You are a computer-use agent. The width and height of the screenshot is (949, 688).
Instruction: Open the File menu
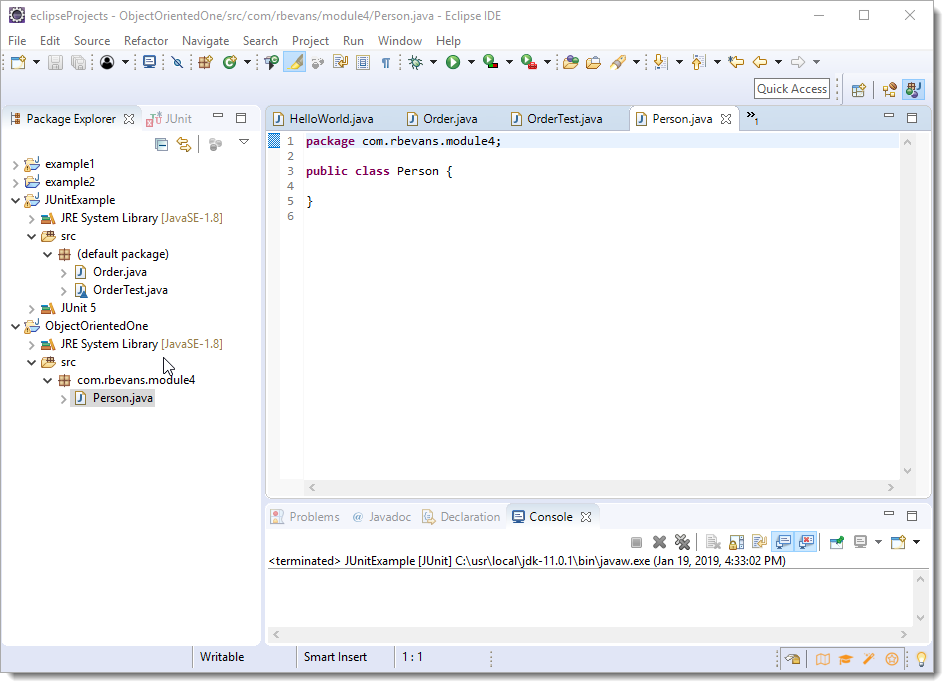(17, 41)
